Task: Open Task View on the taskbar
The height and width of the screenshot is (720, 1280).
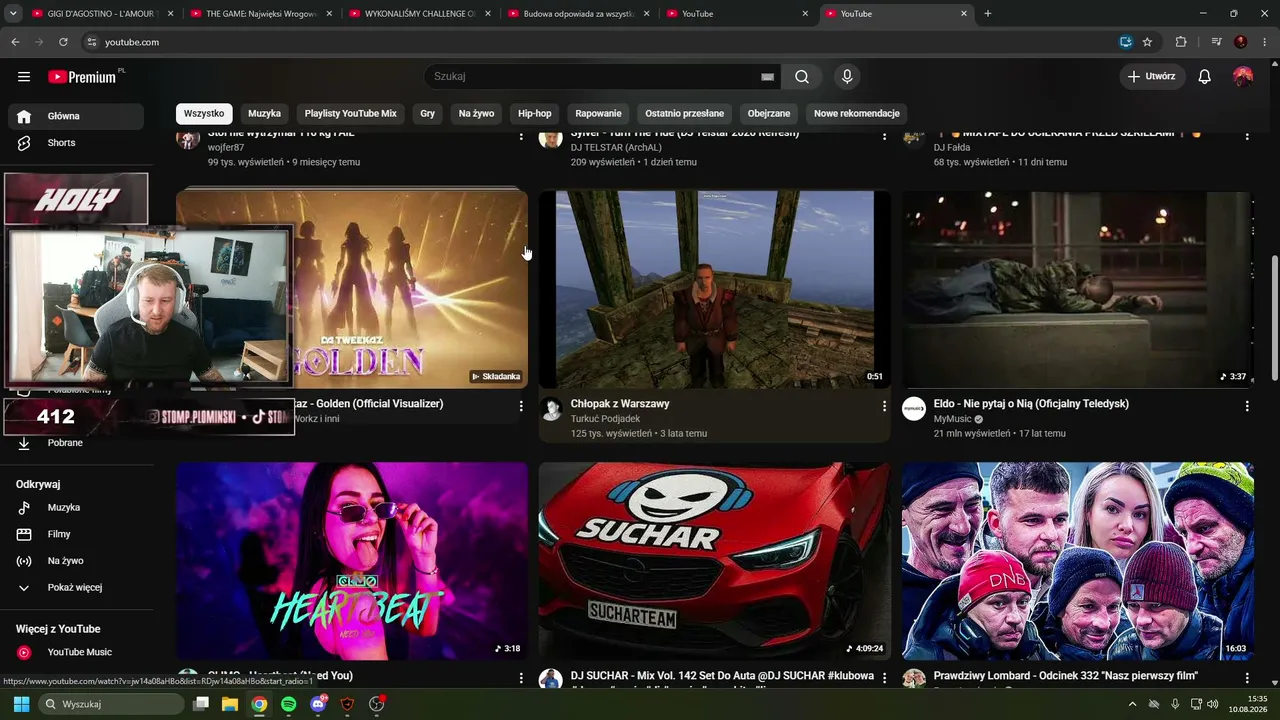Action: click(200, 704)
